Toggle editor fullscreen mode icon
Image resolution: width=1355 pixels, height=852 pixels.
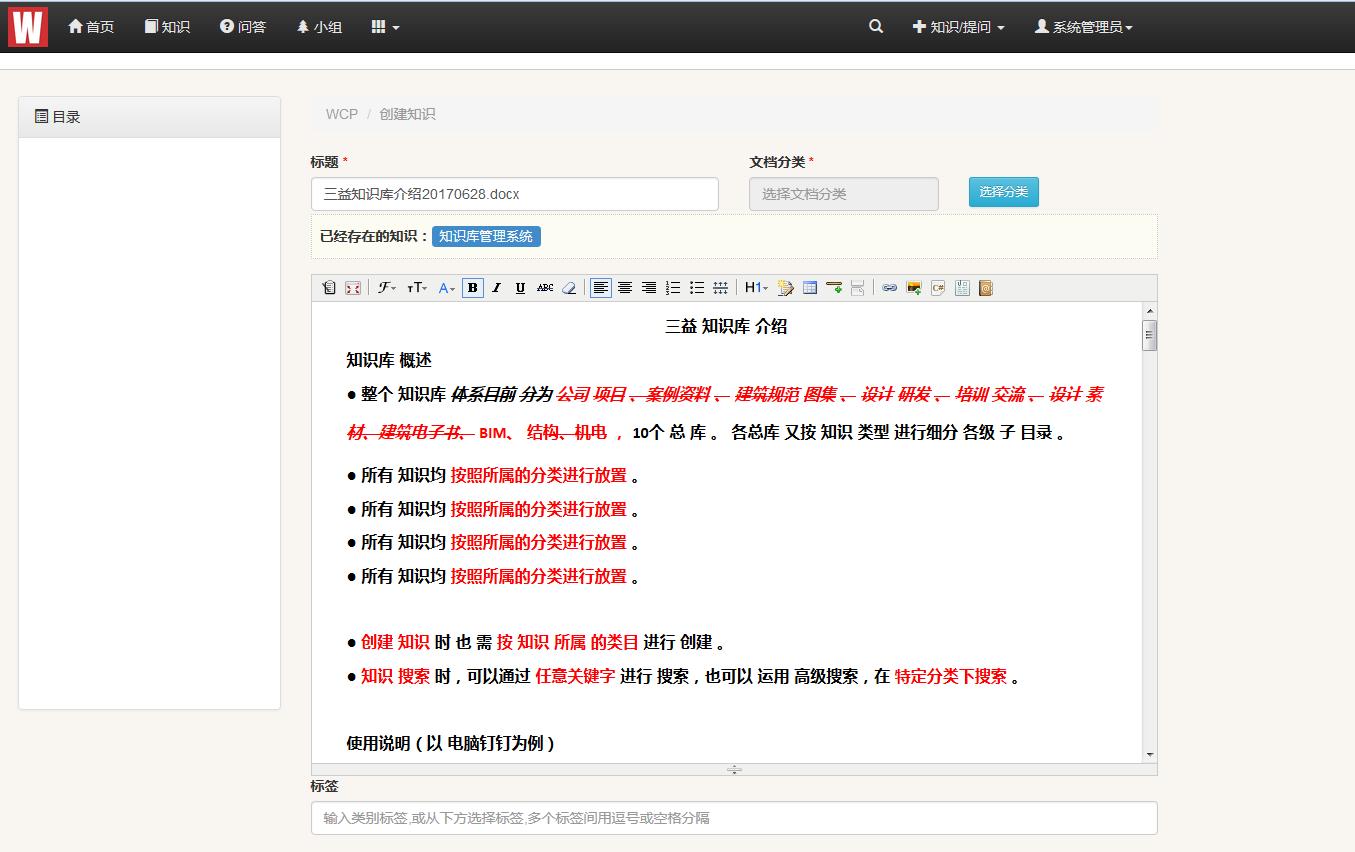coord(353,288)
